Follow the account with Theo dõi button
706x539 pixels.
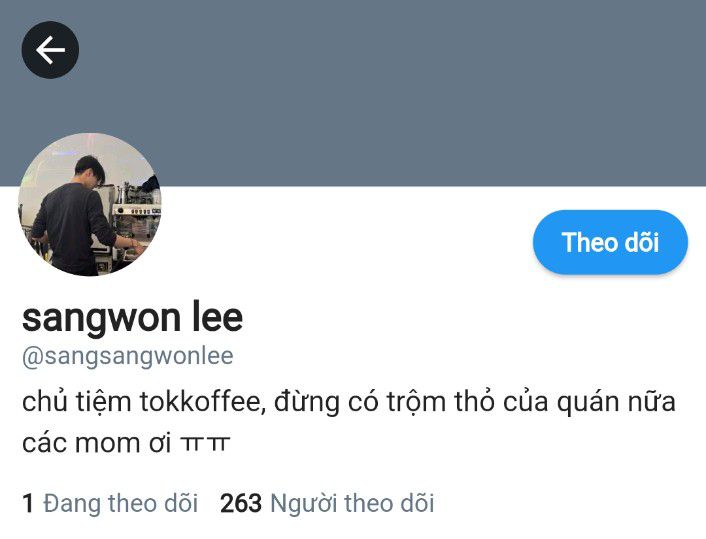610,242
